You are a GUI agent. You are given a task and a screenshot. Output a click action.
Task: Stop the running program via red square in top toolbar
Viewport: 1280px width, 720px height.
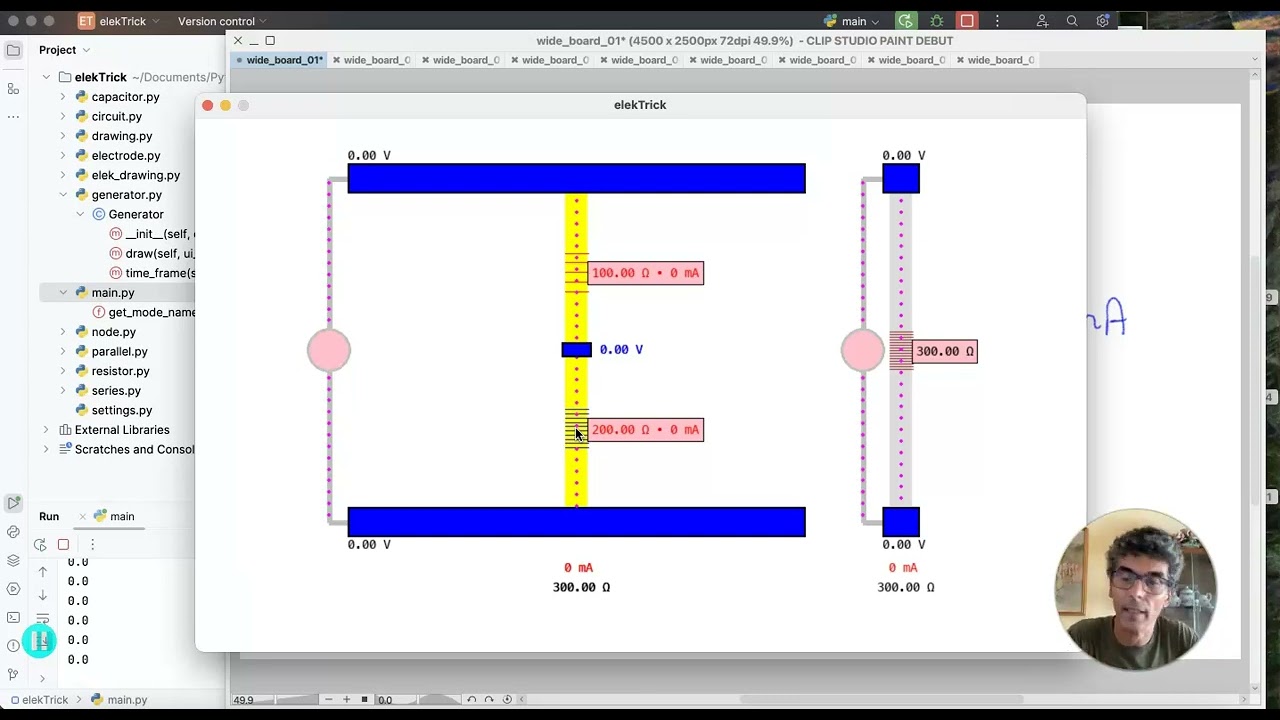(967, 21)
